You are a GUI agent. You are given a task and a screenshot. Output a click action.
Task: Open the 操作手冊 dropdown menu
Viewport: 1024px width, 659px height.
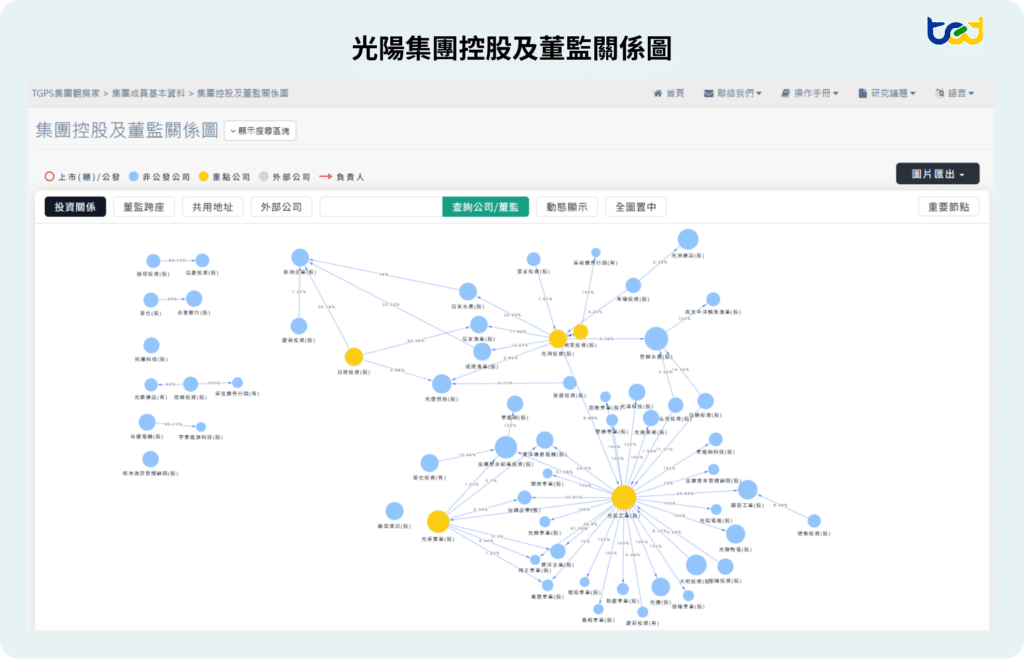(x=810, y=93)
